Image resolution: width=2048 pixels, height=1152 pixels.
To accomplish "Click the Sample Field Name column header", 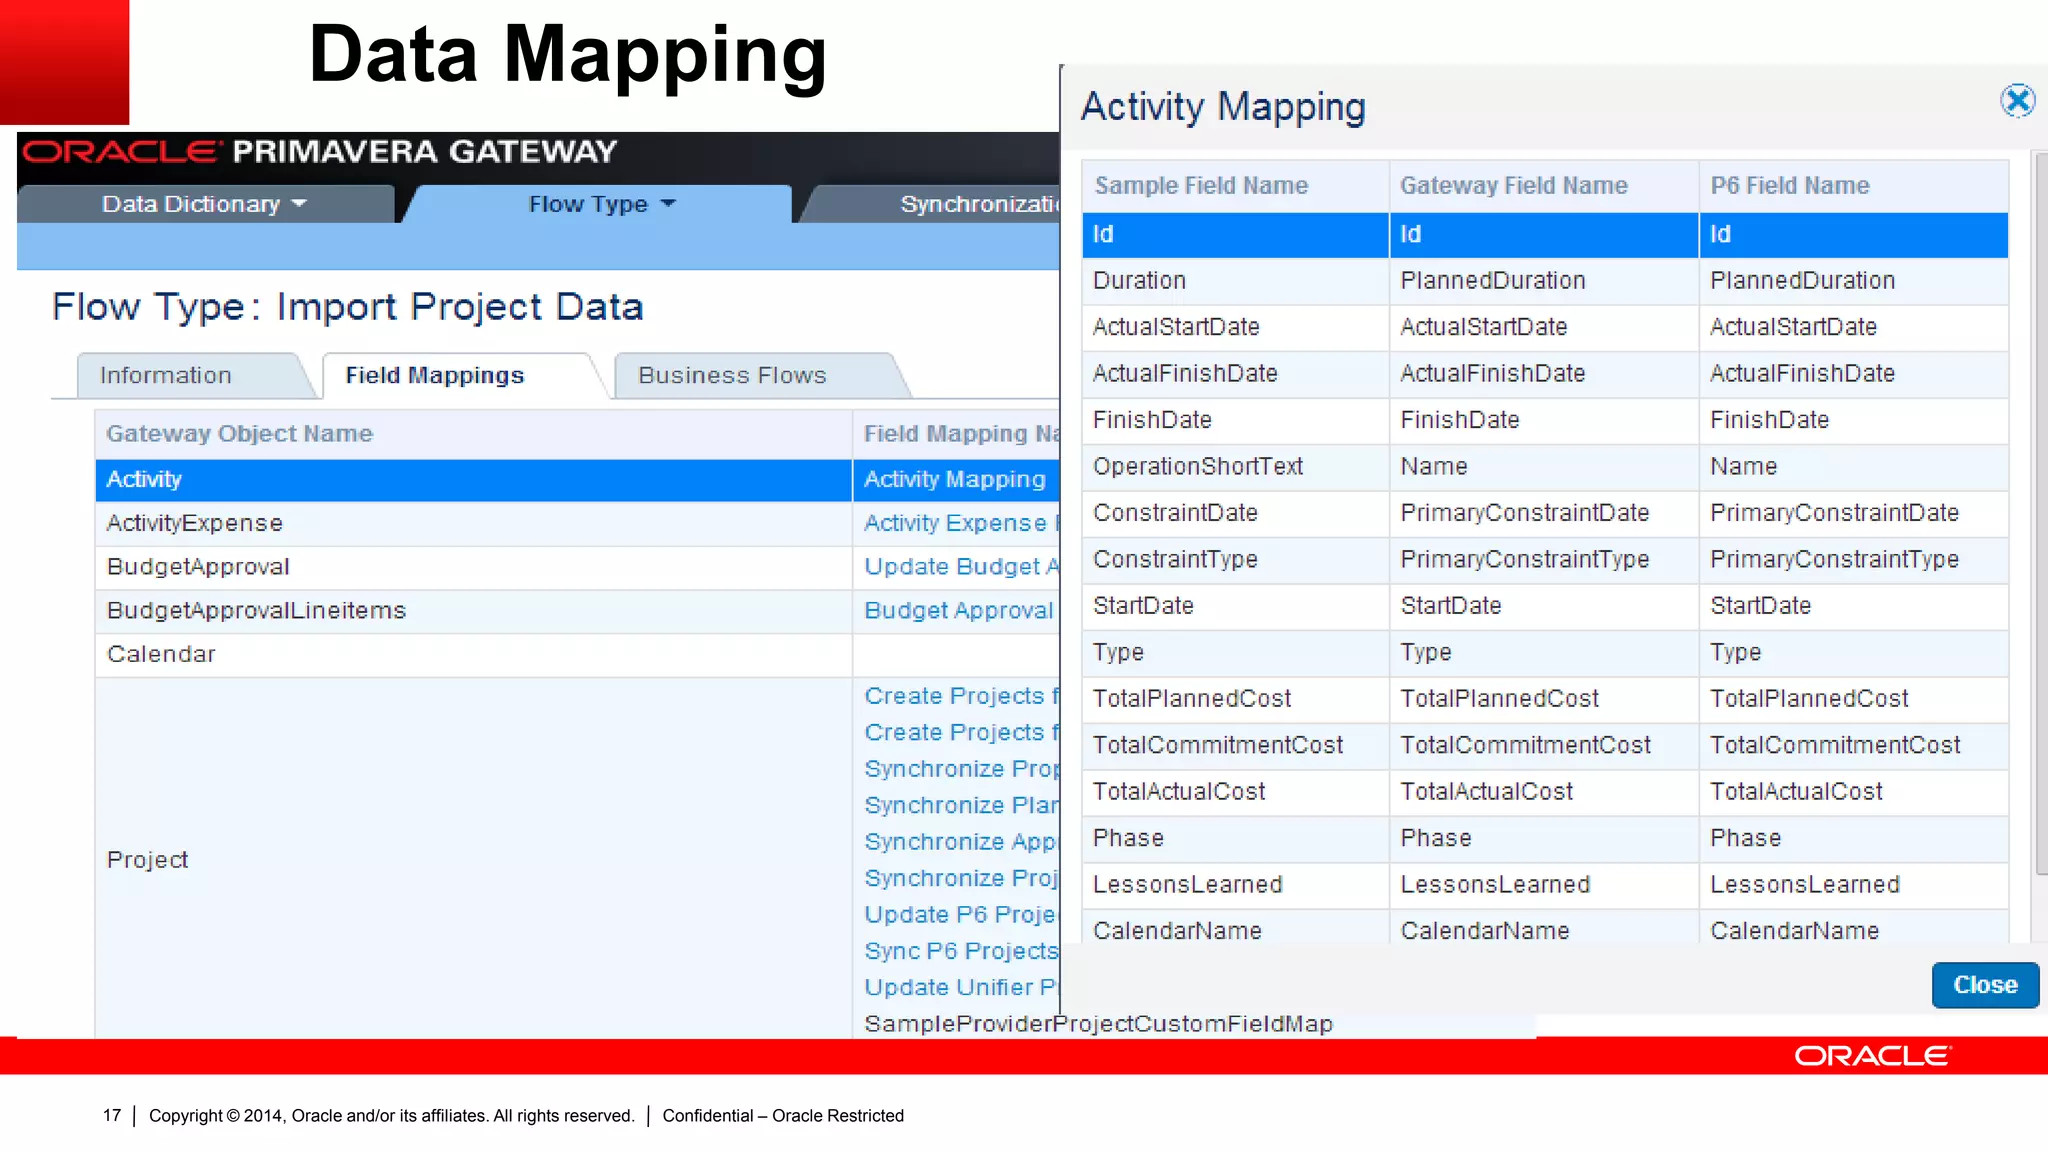I will [x=1235, y=186].
